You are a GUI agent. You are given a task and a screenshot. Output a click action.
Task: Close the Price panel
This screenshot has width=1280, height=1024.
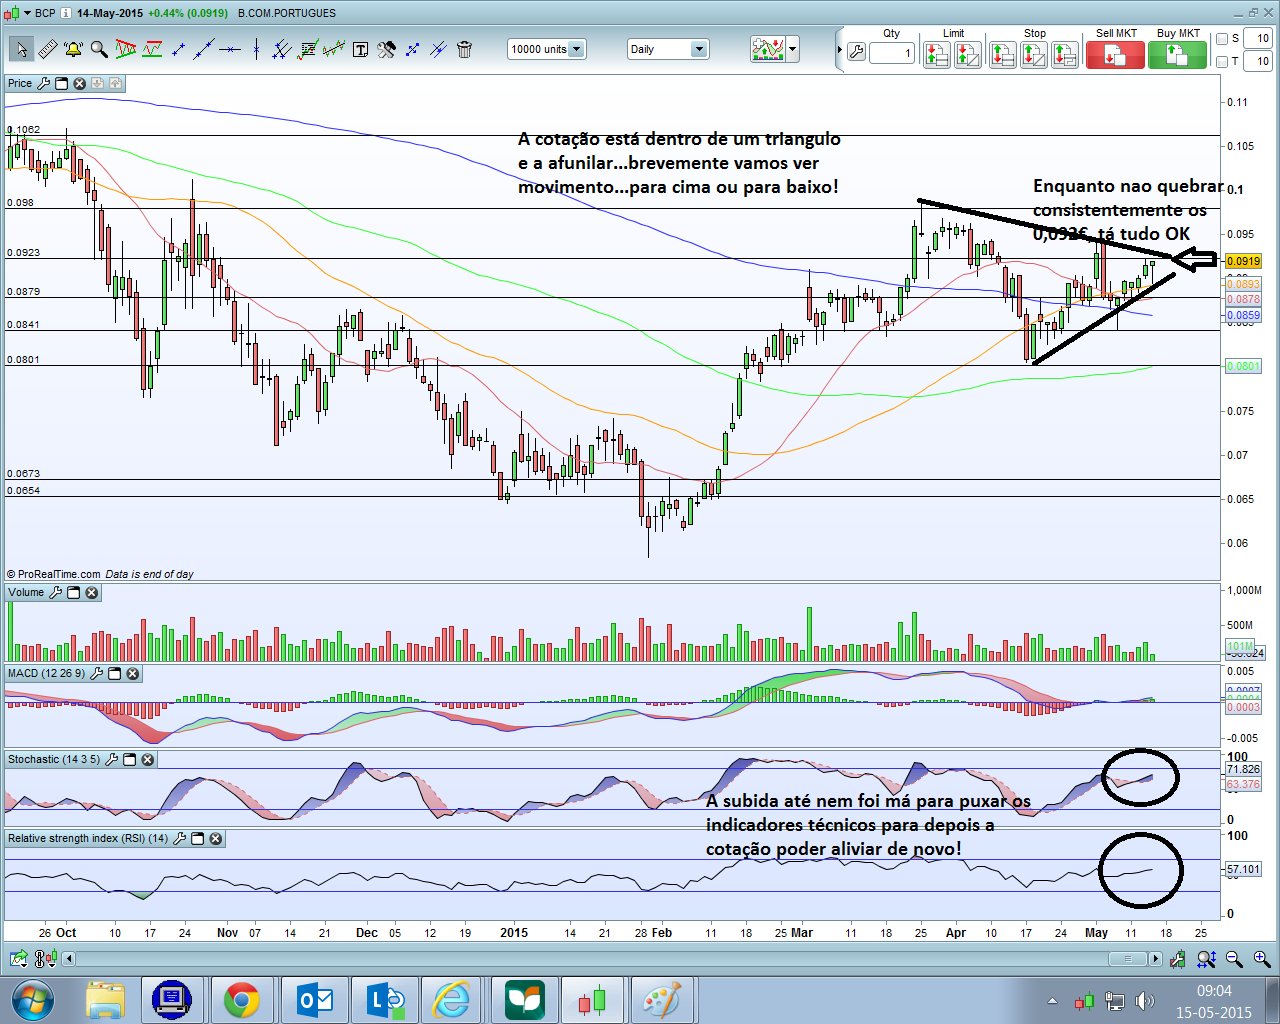(x=80, y=84)
